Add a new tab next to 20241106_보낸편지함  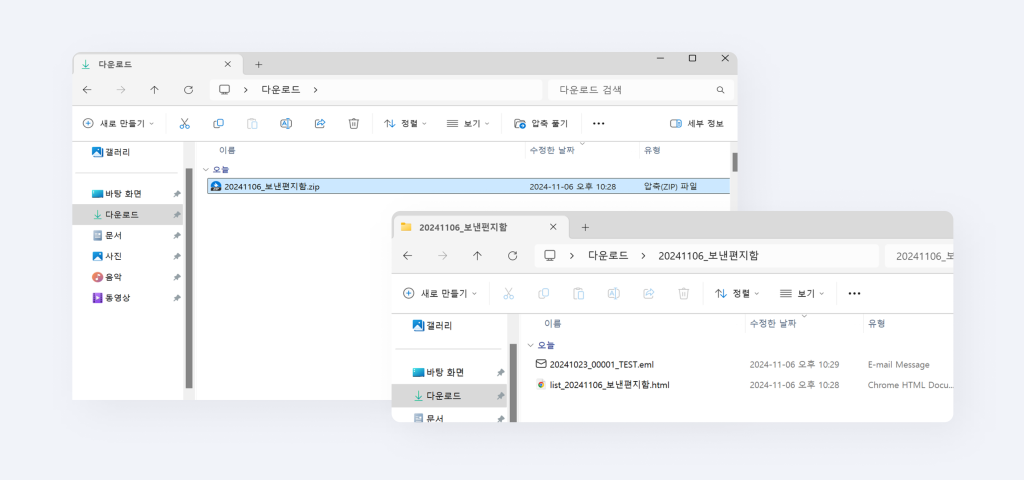click(585, 227)
